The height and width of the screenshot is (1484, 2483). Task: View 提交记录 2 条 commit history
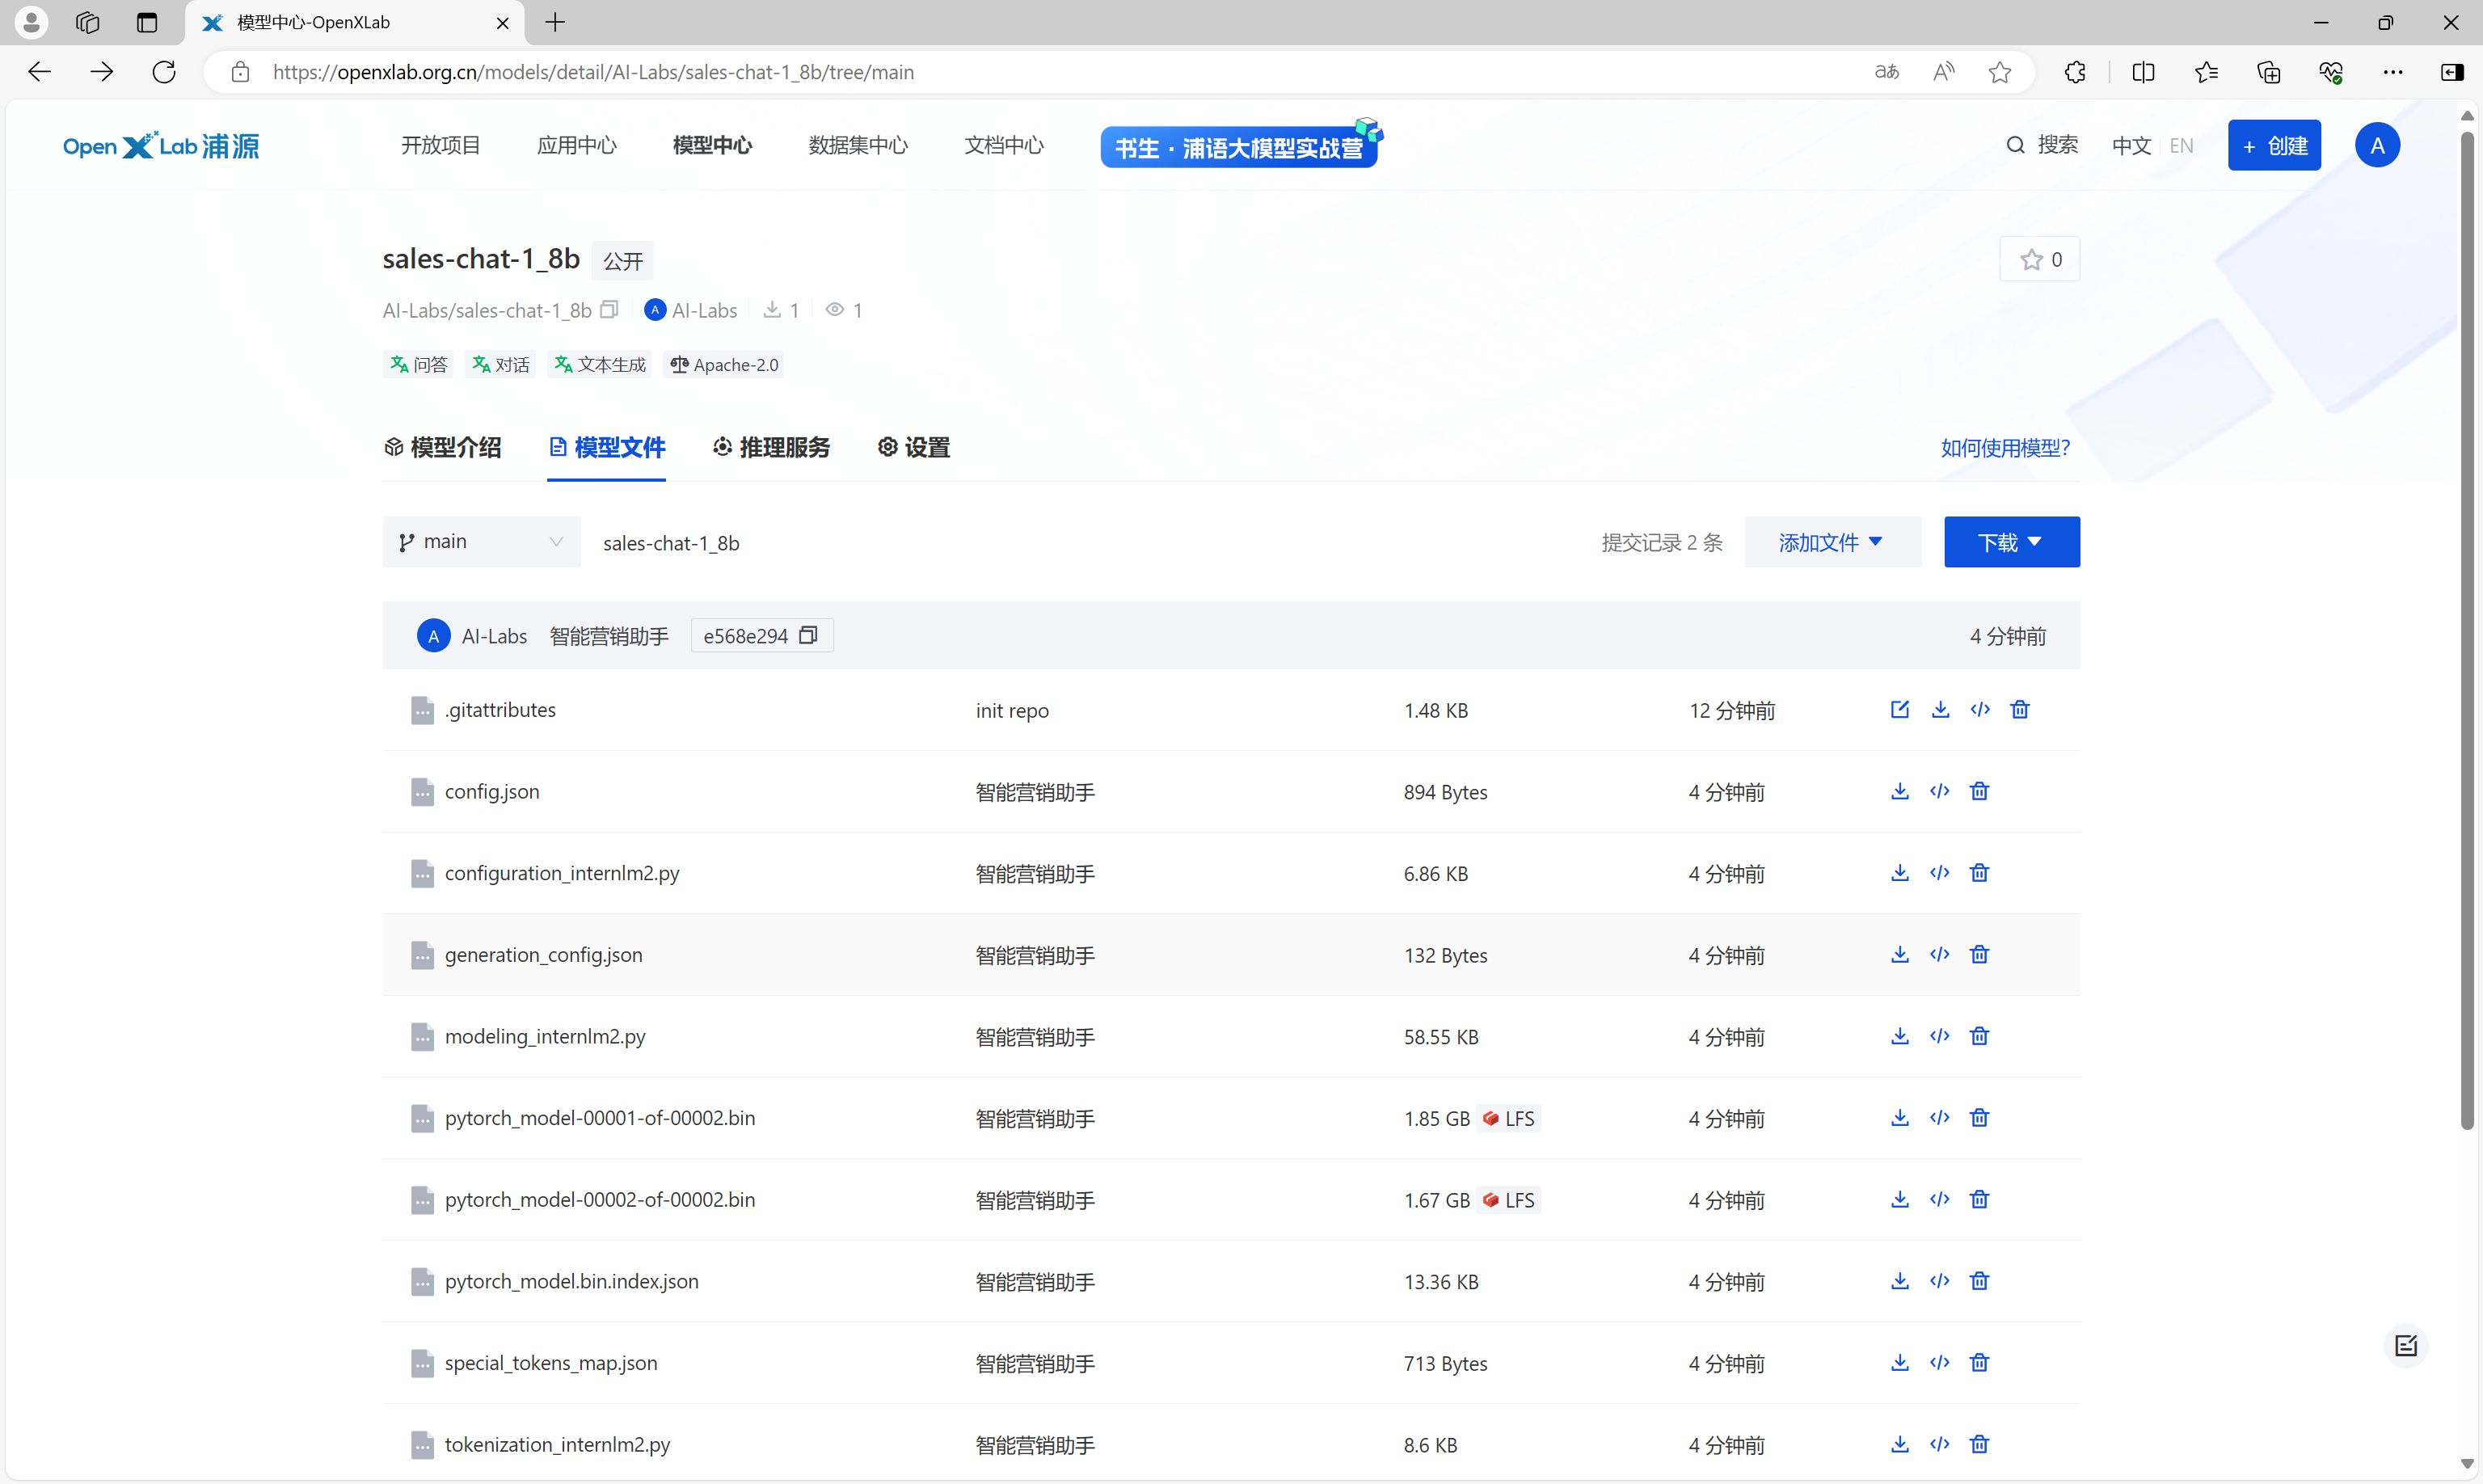(1662, 542)
